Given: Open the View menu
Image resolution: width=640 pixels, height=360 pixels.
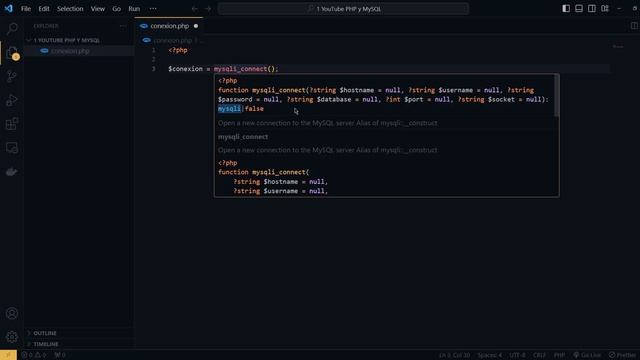Looking at the screenshot, I should (x=98, y=9).
